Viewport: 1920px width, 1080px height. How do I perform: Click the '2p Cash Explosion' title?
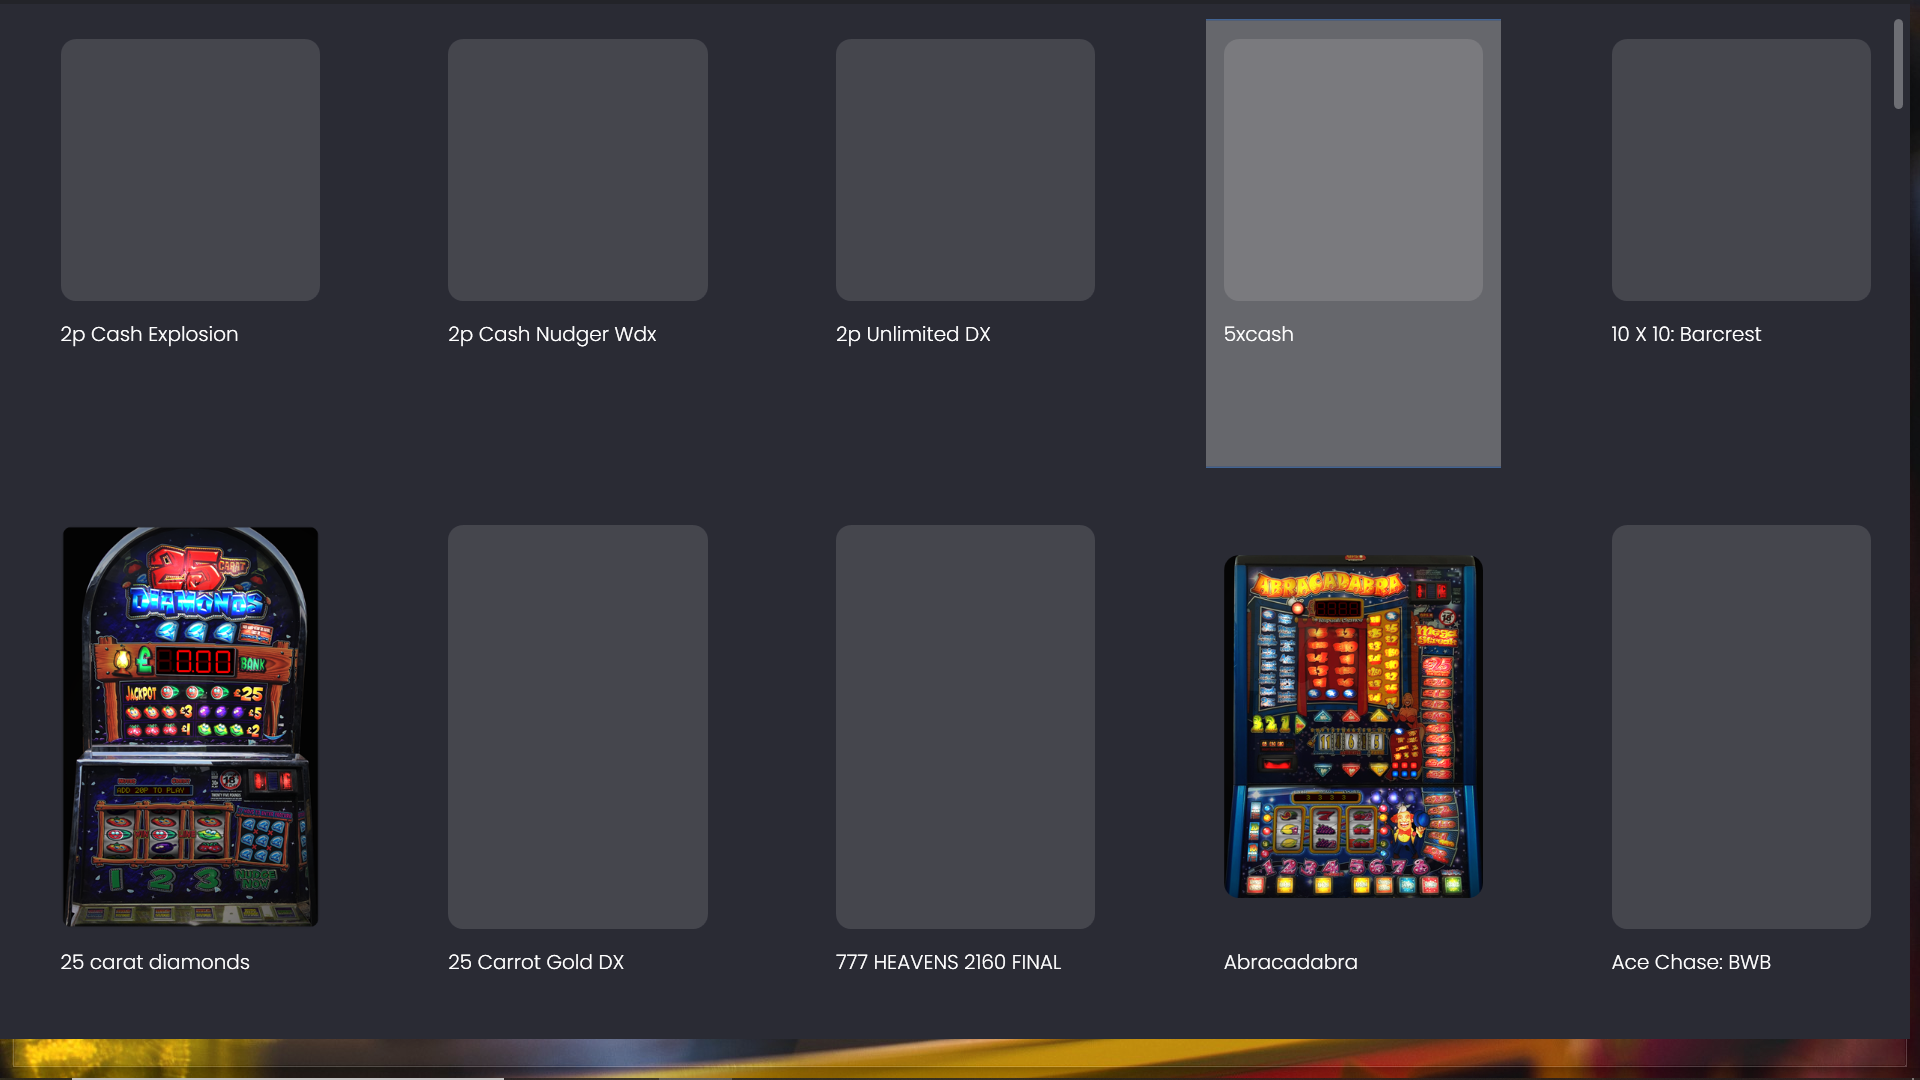149,334
